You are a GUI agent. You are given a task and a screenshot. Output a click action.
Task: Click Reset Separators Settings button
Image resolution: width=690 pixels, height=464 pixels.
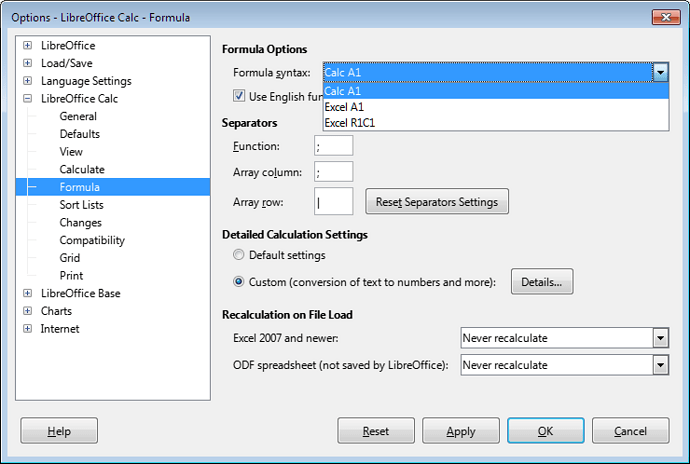[x=437, y=202]
